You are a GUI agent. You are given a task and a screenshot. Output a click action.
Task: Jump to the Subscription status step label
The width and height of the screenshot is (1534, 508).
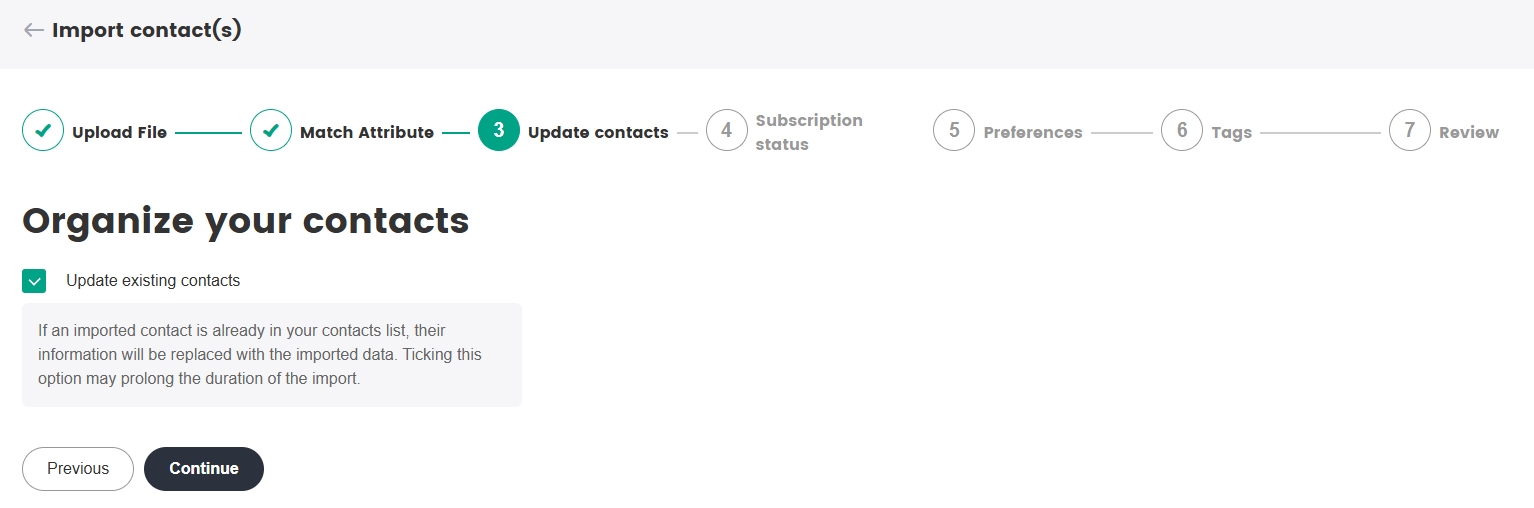(x=809, y=132)
